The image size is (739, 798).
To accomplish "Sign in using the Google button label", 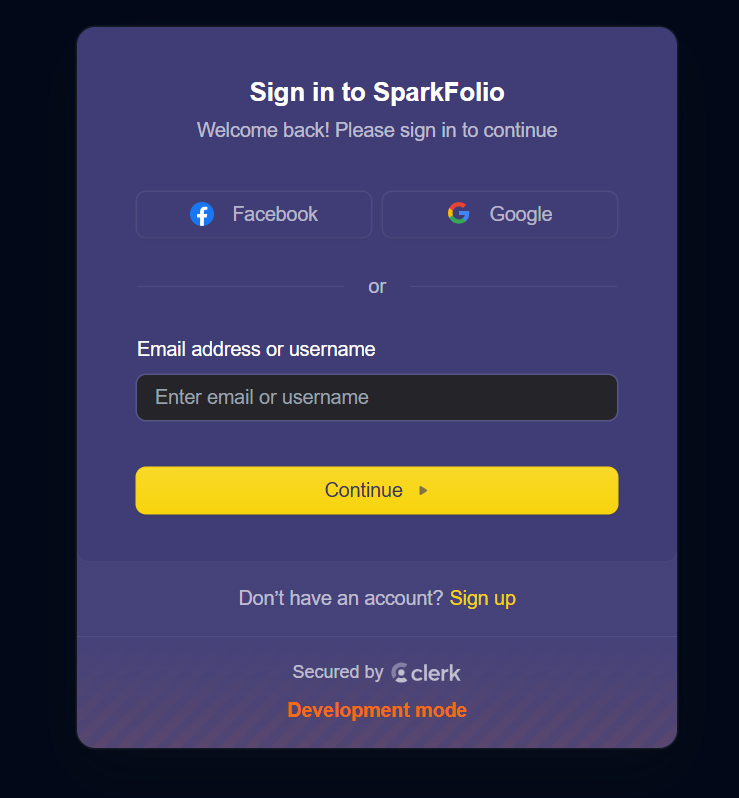I will click(521, 214).
